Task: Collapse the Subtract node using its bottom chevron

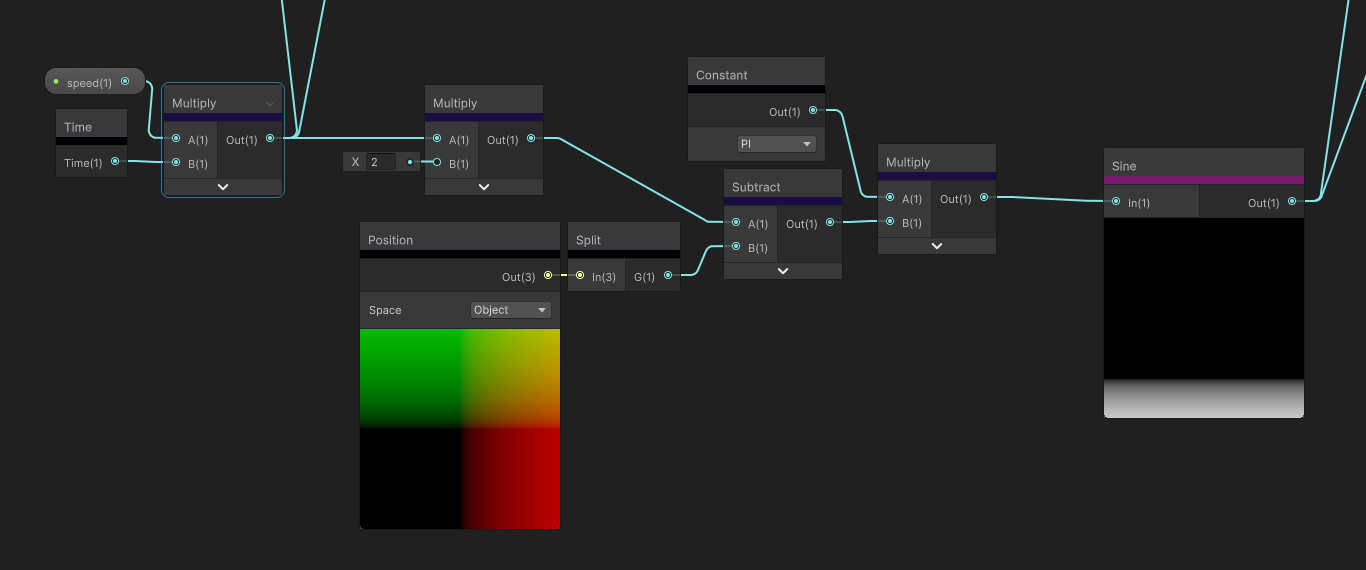Action: [783, 271]
